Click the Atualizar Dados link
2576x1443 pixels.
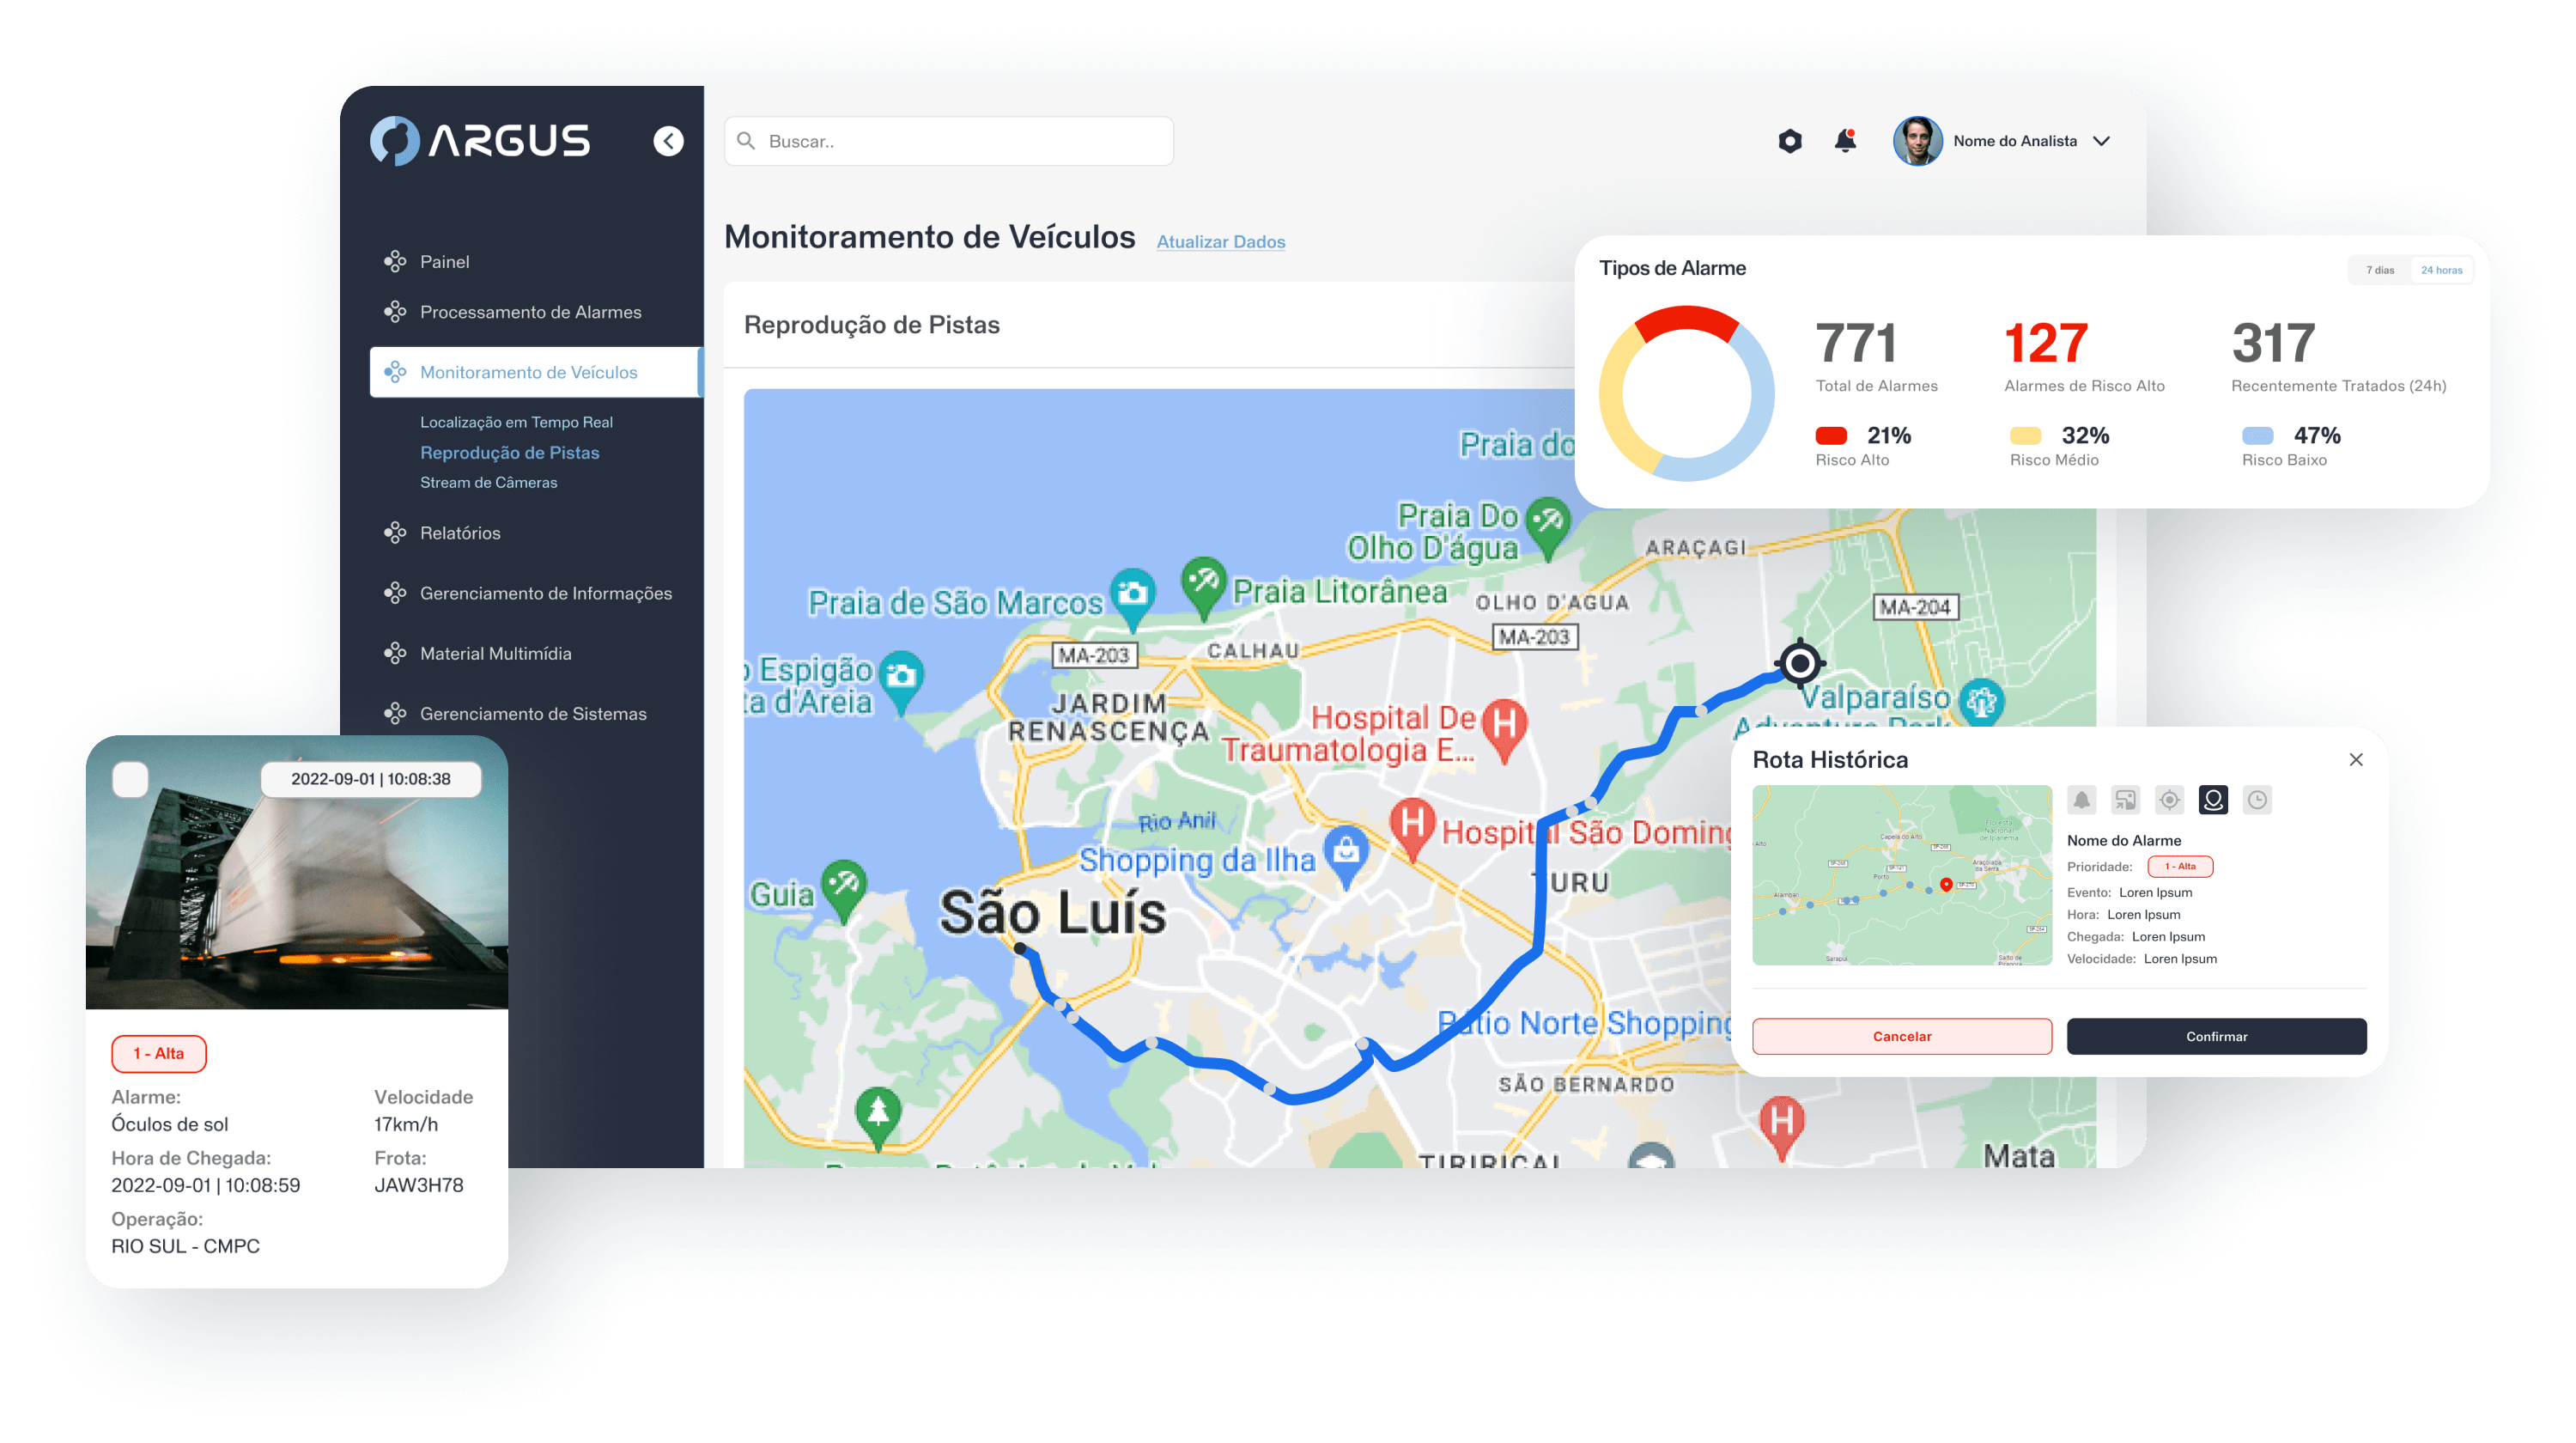point(1221,242)
